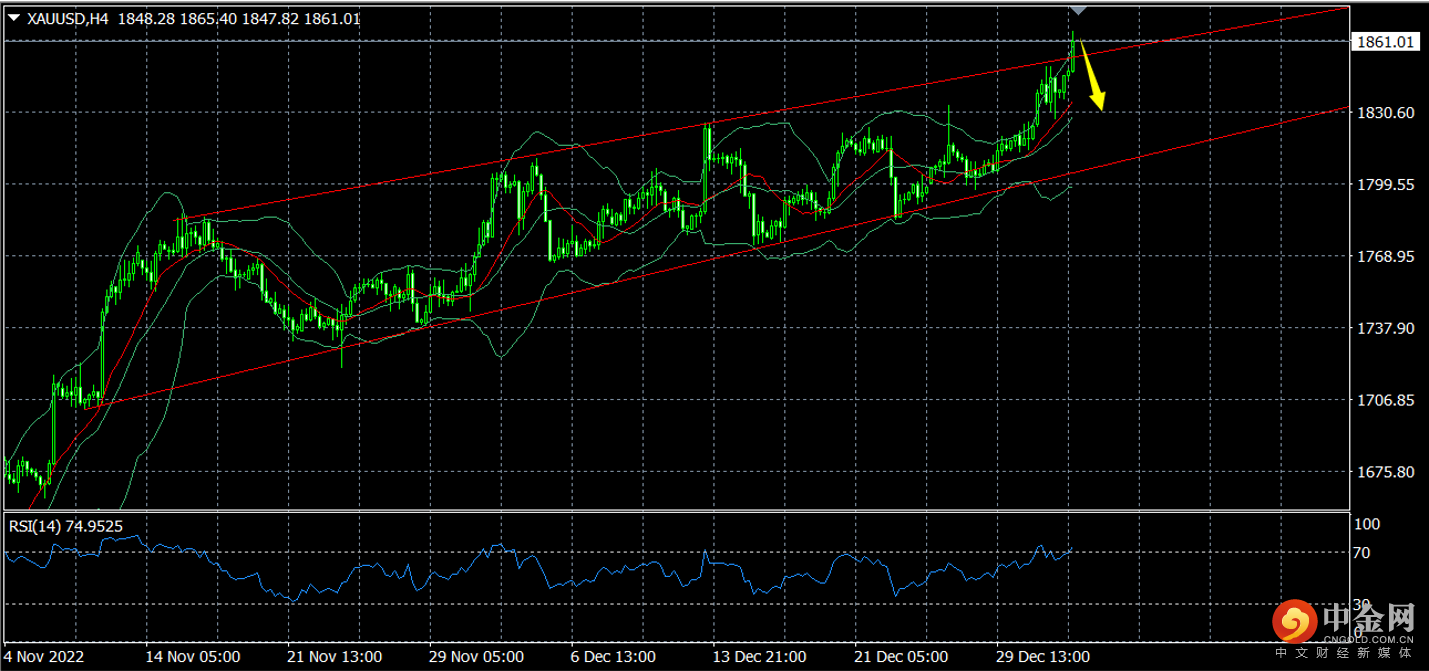The image size is (1429, 671).
Task: Click the orange swirl logo in watermark
Action: point(1294,623)
